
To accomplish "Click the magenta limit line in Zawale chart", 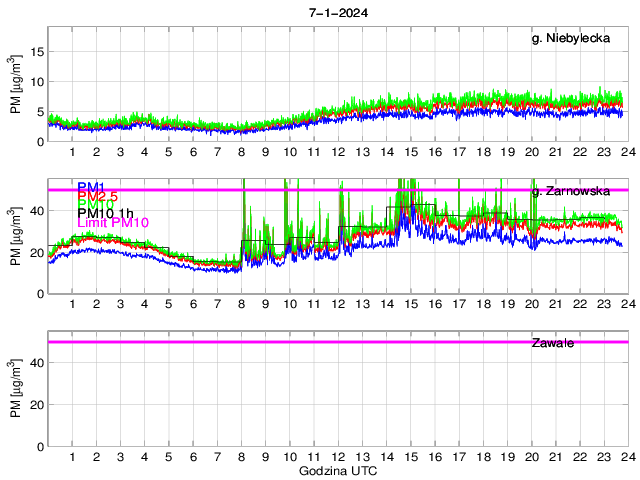I will (338, 342).
